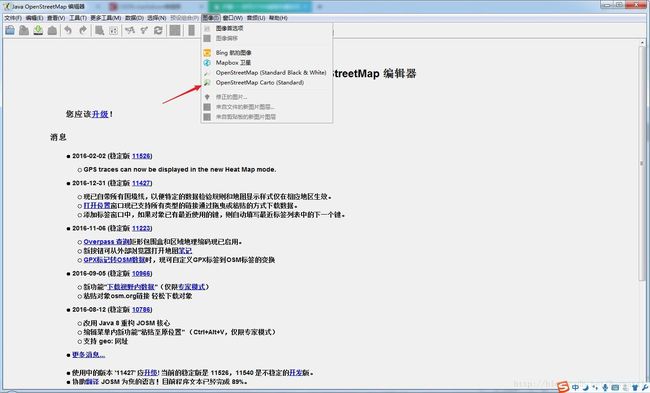
Task: Toggle the 中 Chinese input mode indicator
Action: click(x=575, y=388)
